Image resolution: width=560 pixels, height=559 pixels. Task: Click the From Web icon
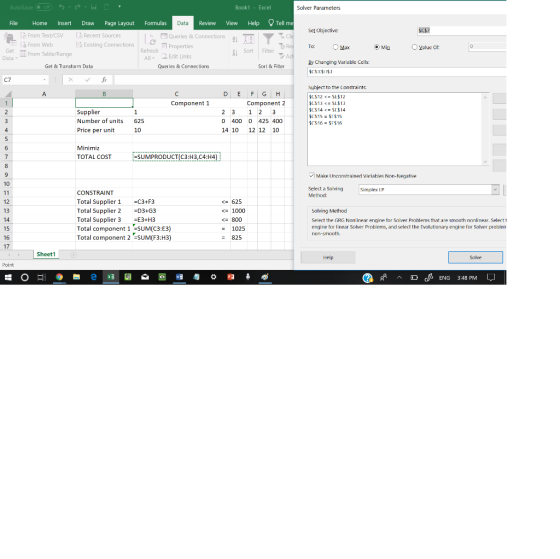coord(23,45)
